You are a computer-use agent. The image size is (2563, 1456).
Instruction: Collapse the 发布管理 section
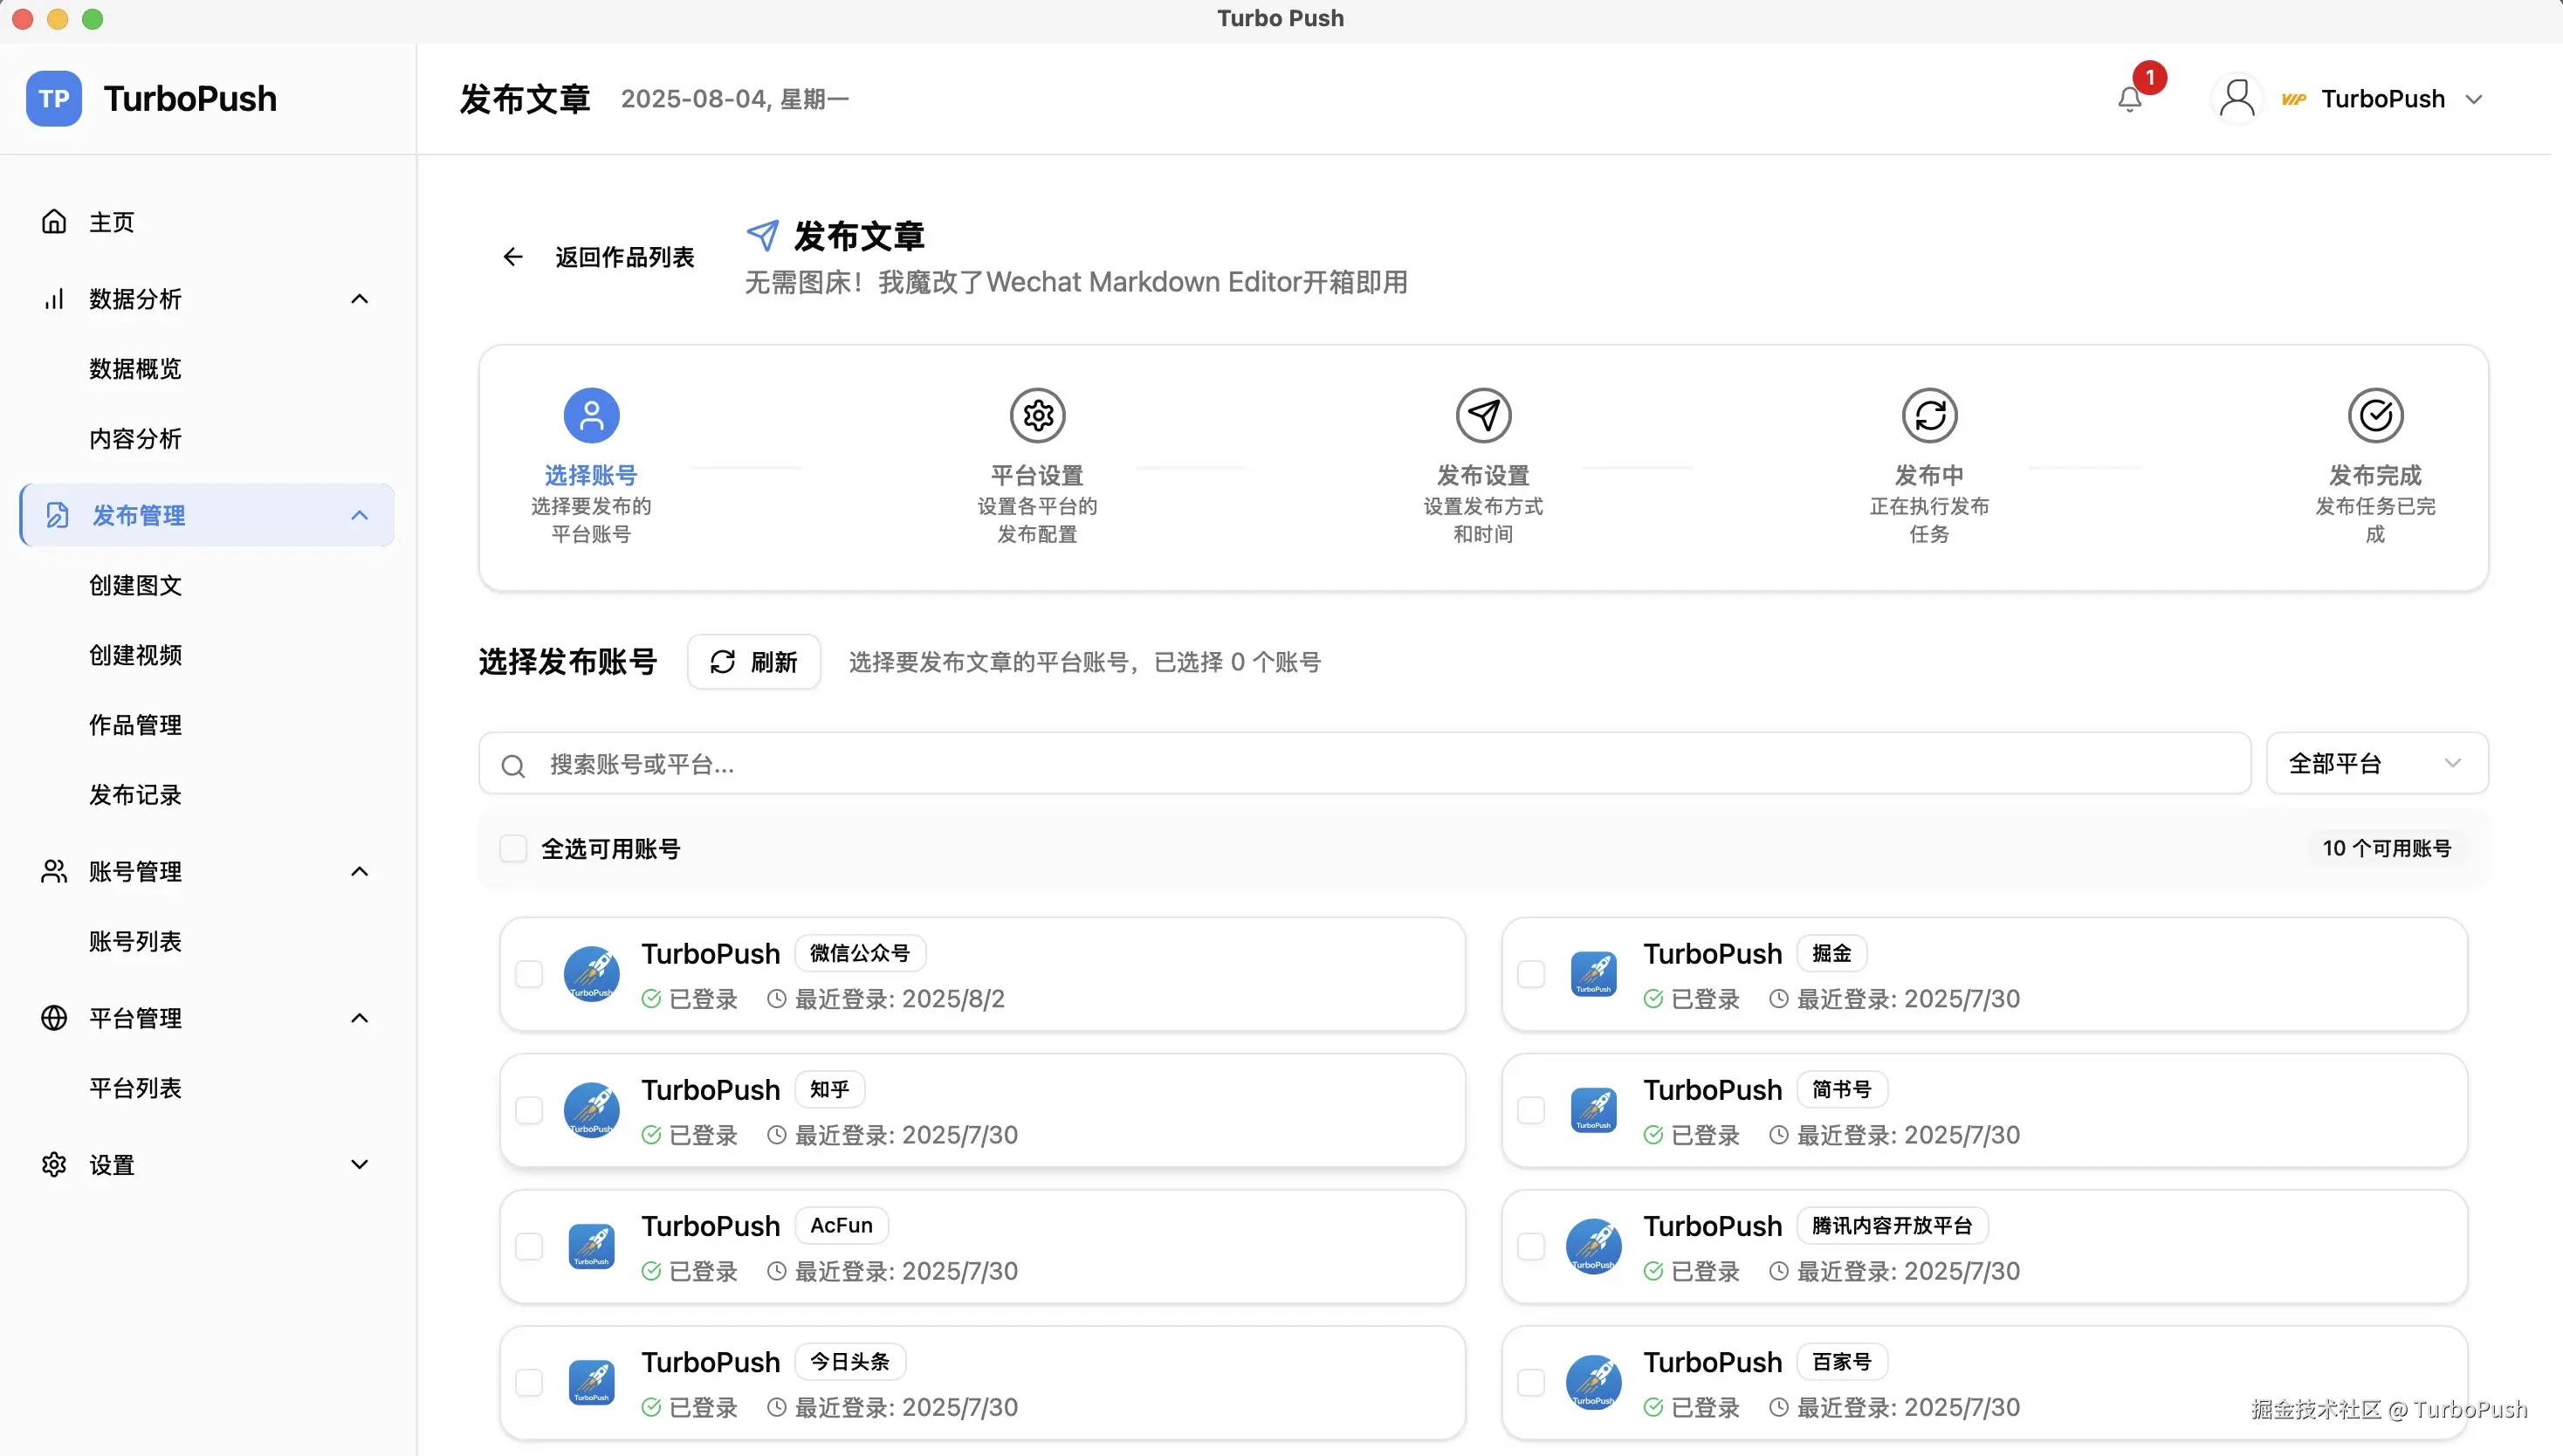(359, 515)
